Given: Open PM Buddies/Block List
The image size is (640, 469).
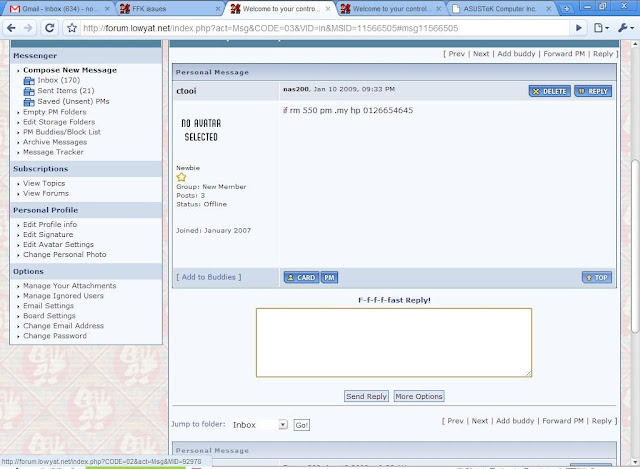Looking at the screenshot, I should pos(62,132).
